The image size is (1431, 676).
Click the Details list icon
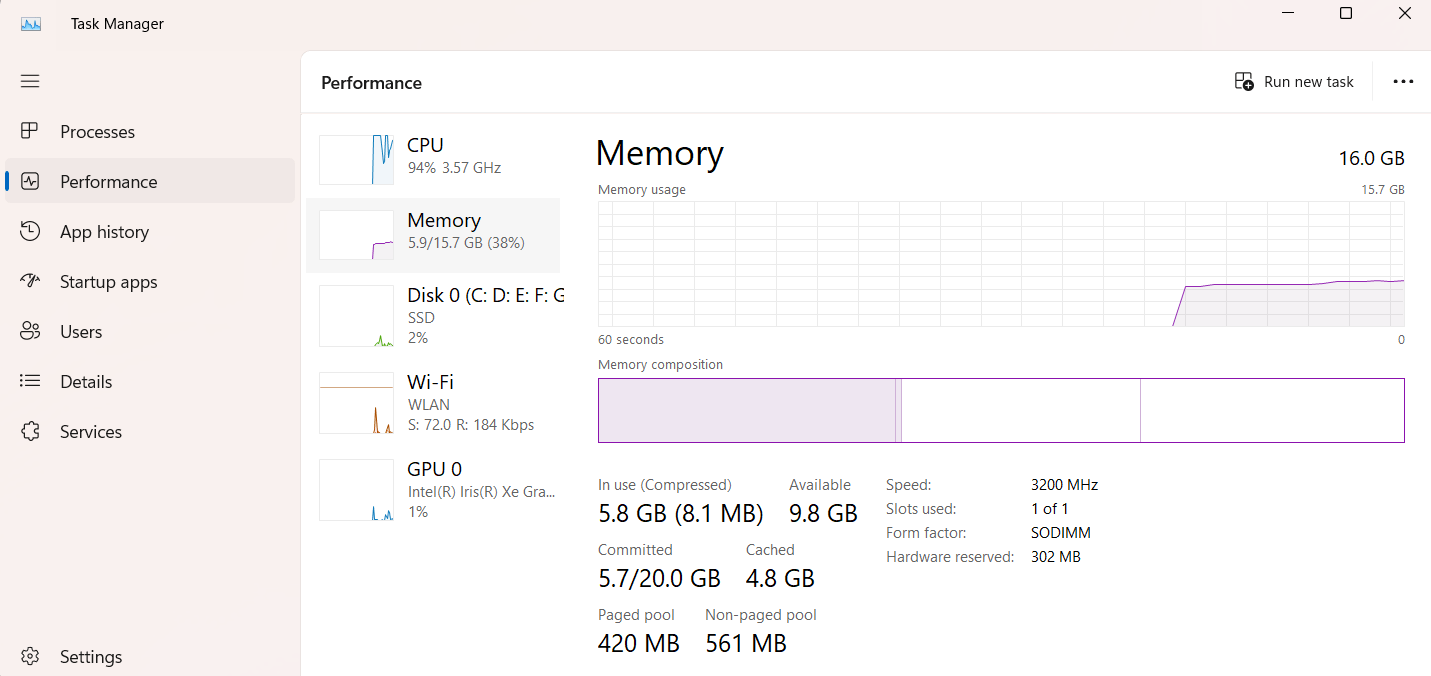pos(30,381)
